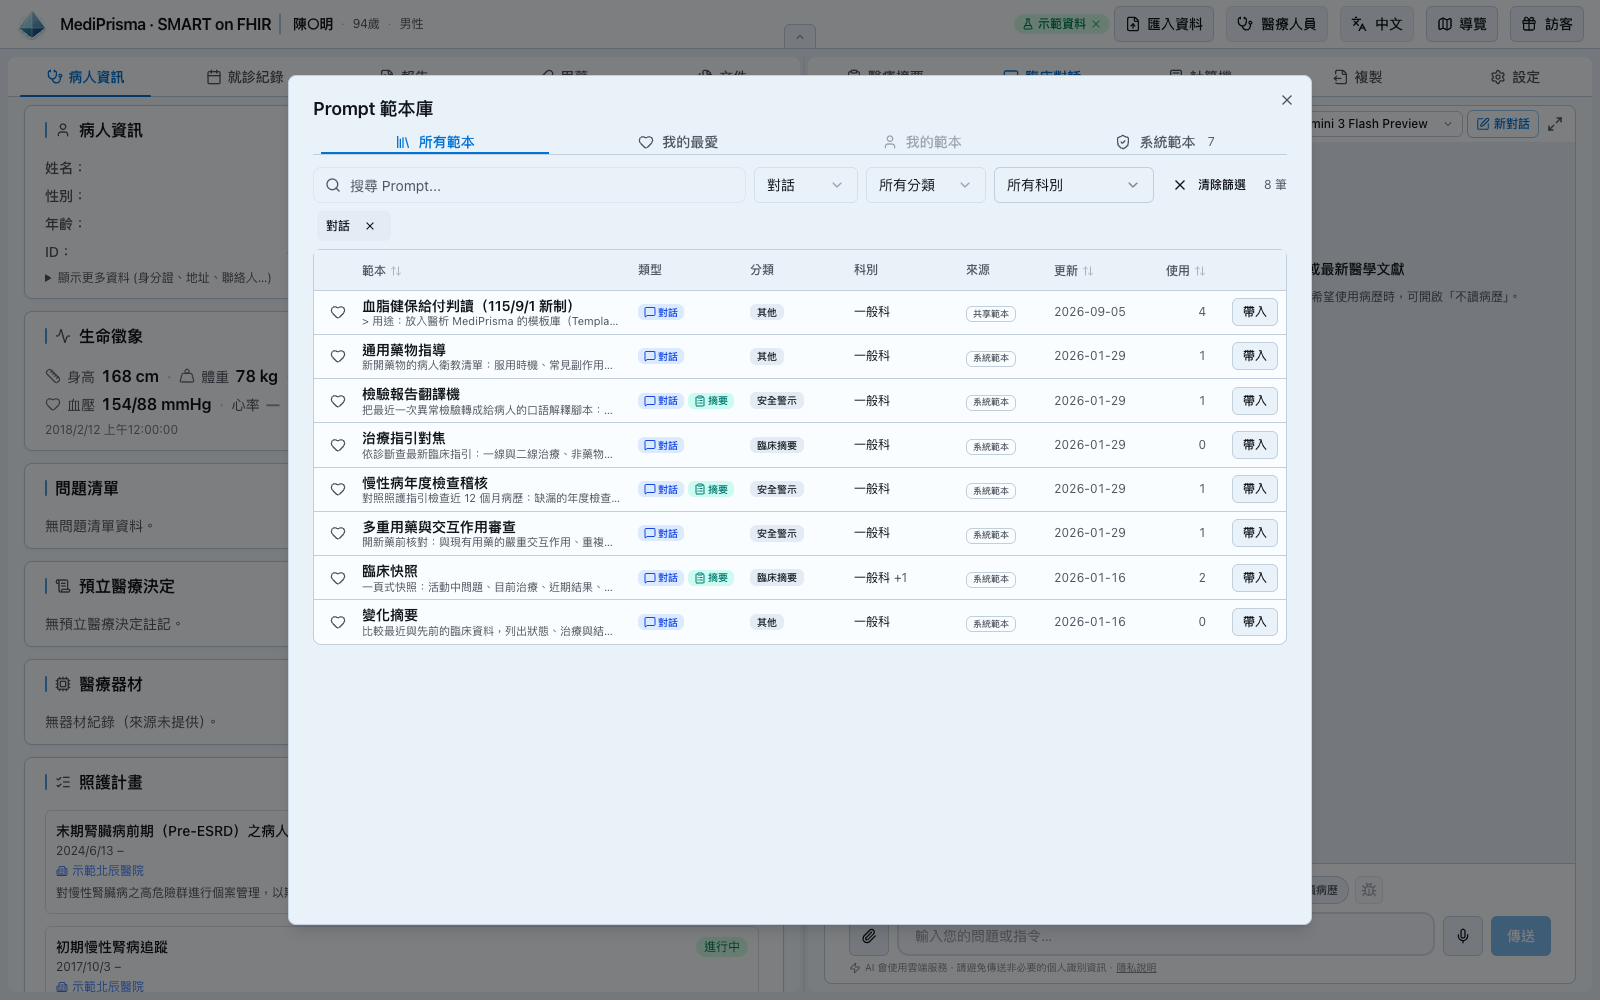
Task: Sort templates by 更新 date arrows
Action: (x=1088, y=271)
